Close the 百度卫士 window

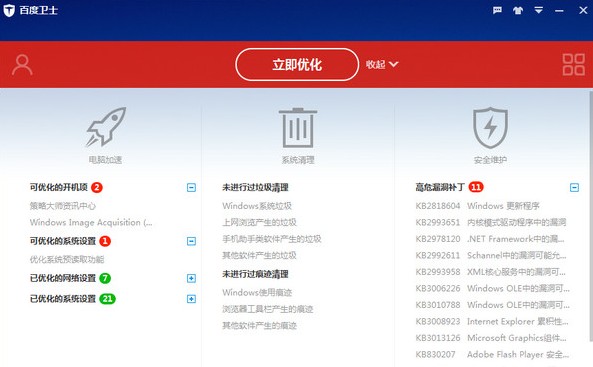pos(583,10)
